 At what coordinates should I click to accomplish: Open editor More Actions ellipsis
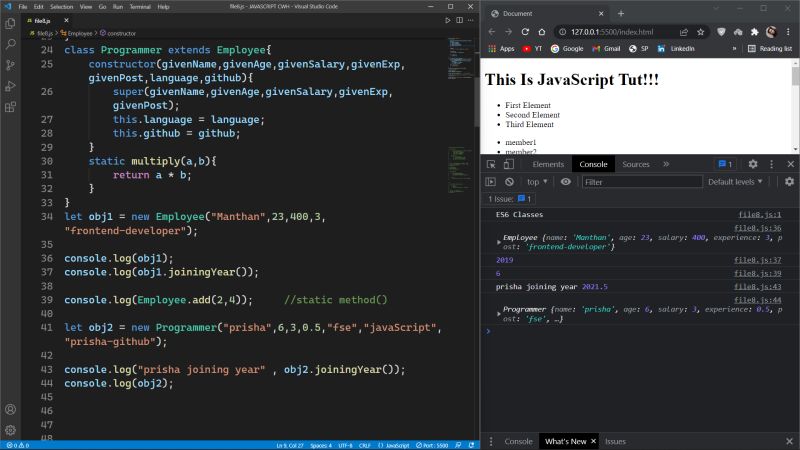point(470,20)
